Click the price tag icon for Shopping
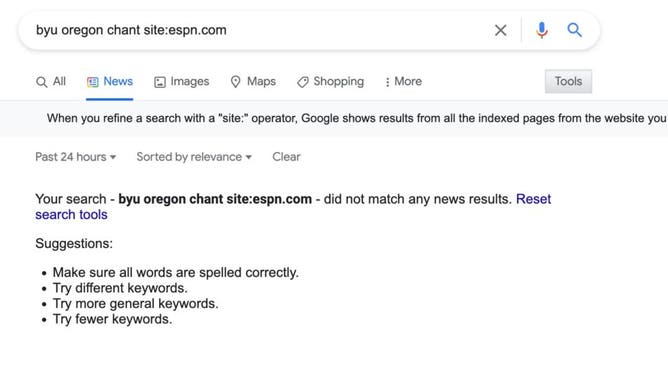 (302, 82)
